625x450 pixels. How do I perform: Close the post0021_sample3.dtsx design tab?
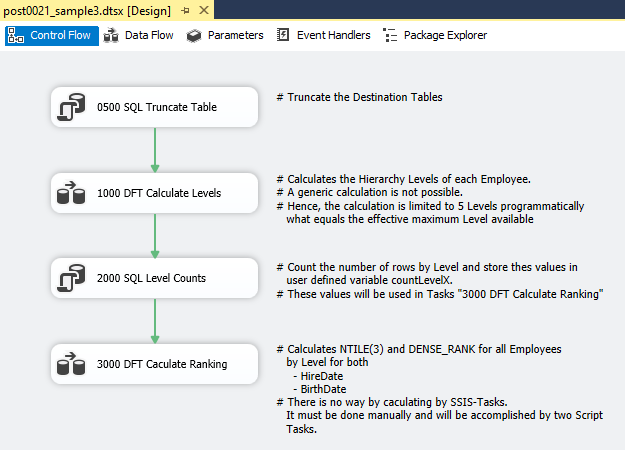click(x=204, y=10)
